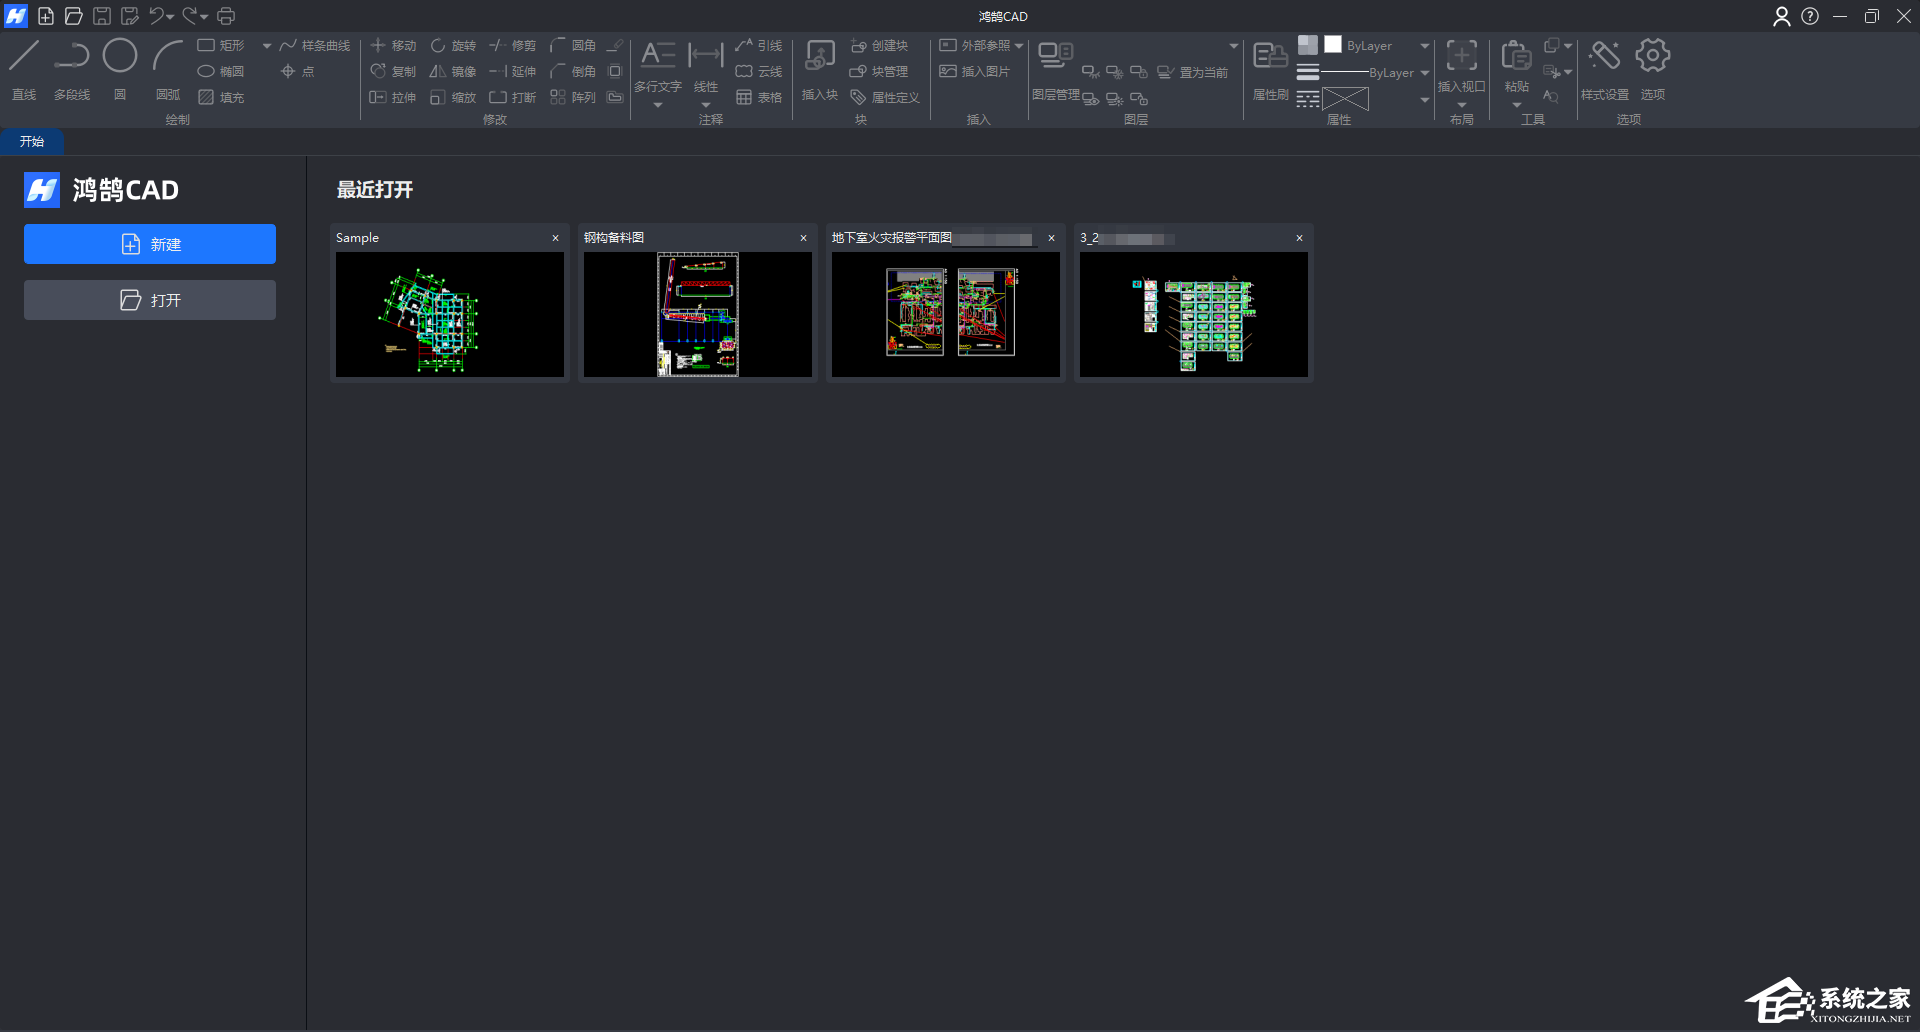Apply the 倒角 chamfer tool
This screenshot has height=1032, width=1920.
[573, 72]
